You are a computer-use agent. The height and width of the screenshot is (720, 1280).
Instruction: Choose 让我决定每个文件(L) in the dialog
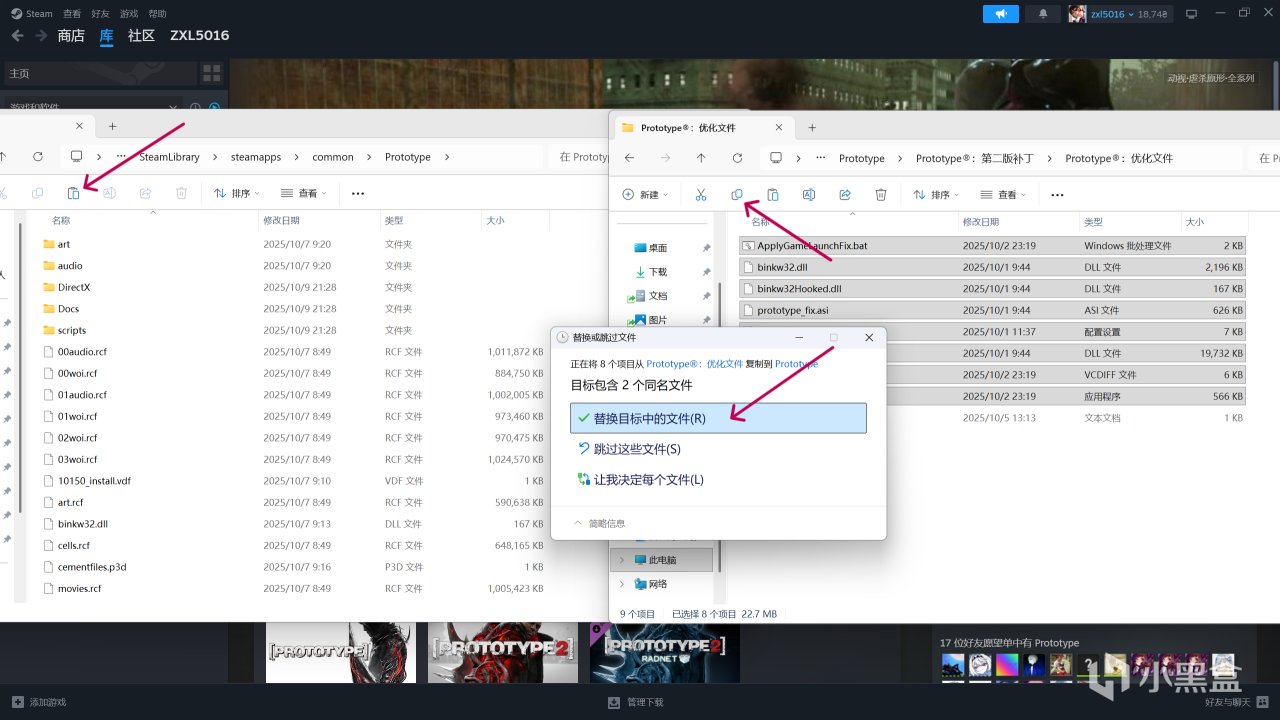[718, 480]
